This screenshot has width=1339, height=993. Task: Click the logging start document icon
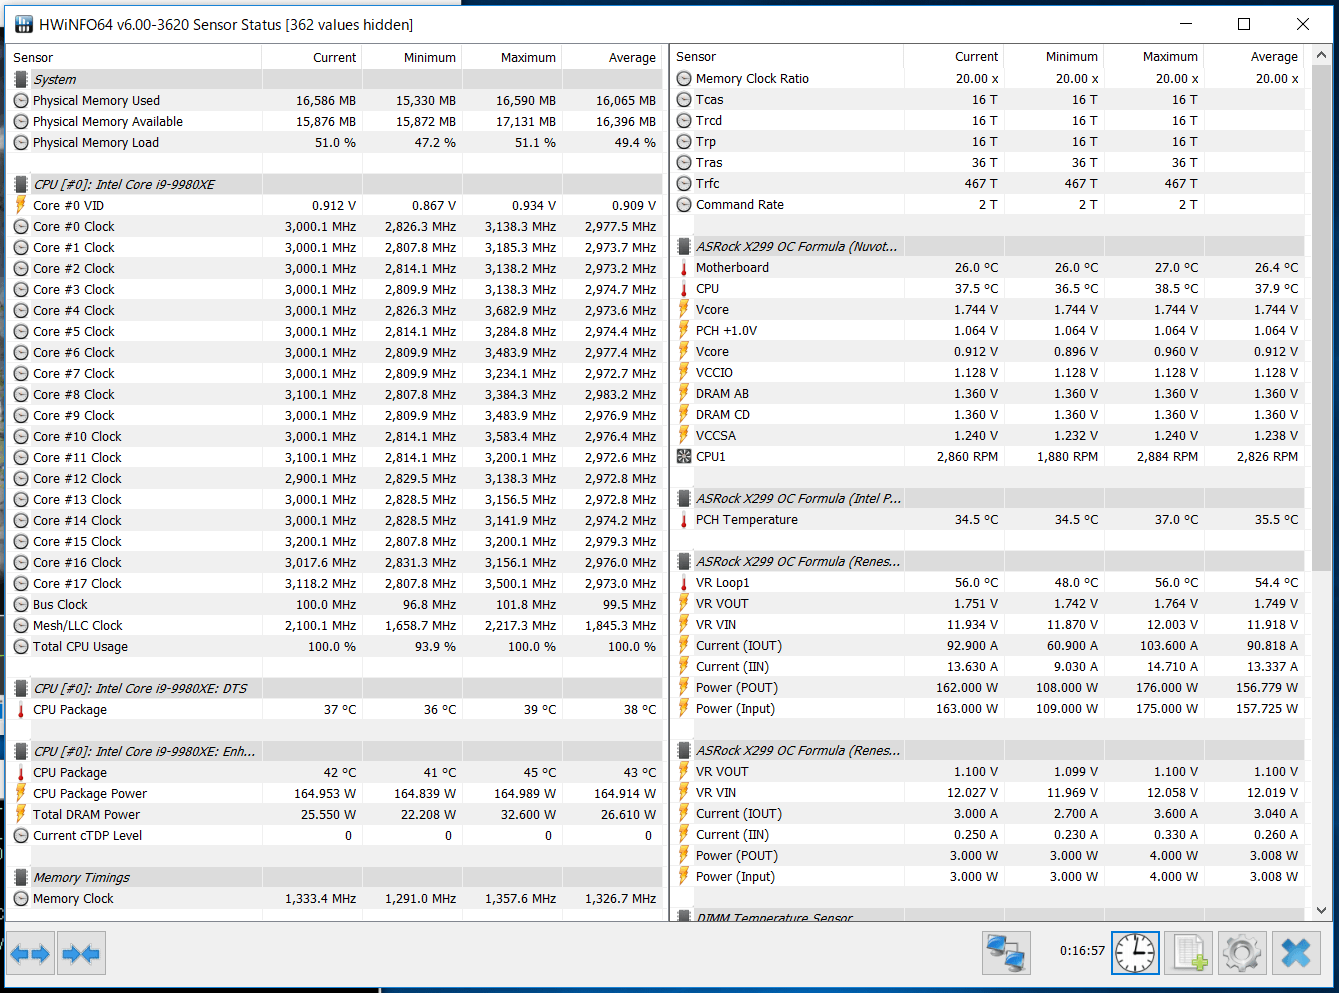pos(1189,953)
